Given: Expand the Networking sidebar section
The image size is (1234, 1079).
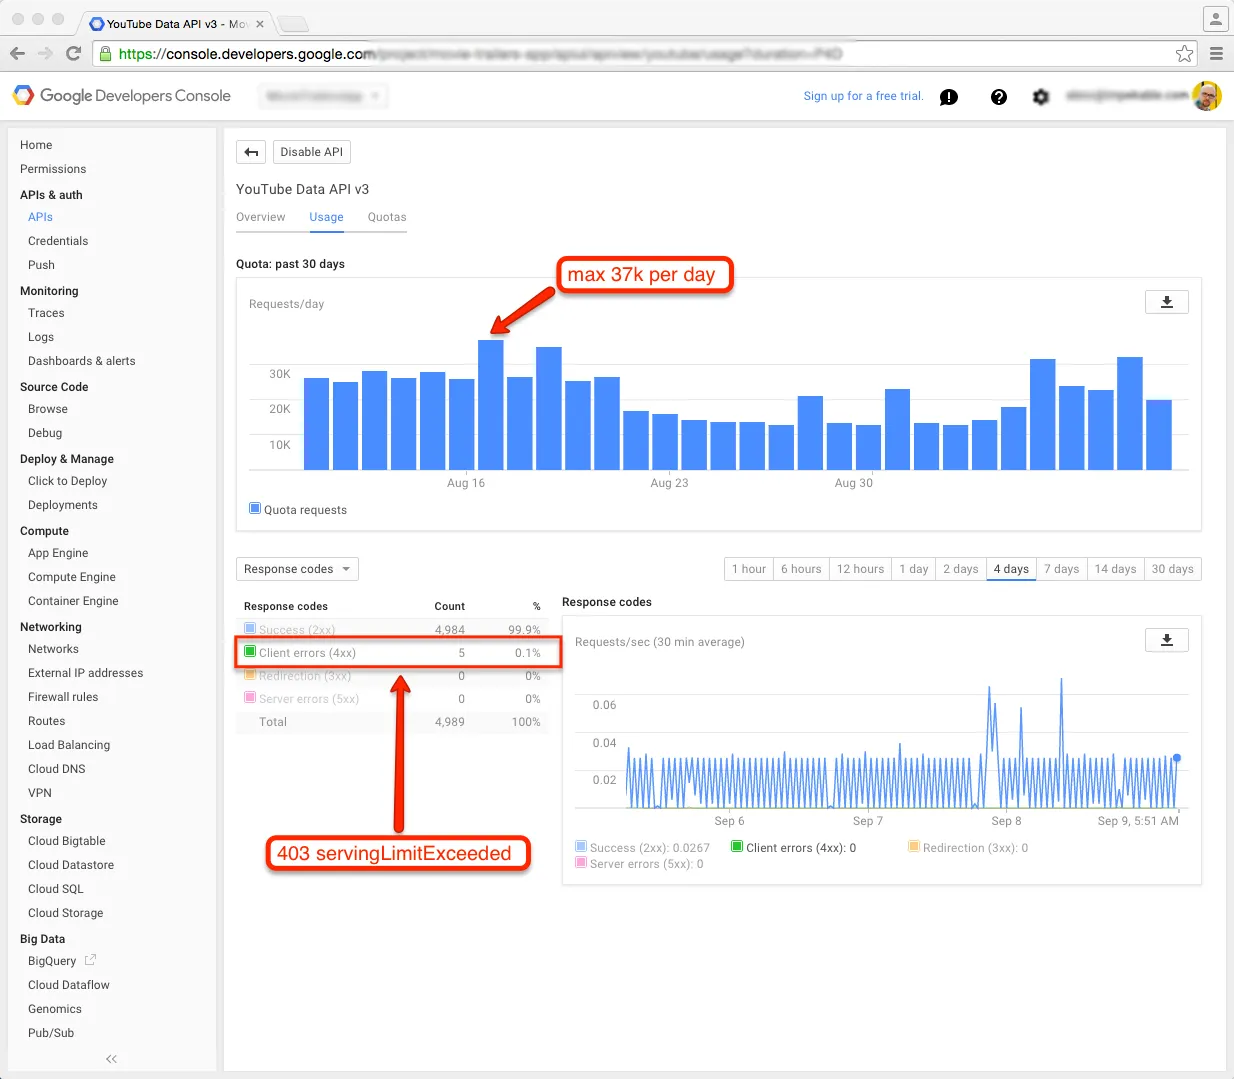Looking at the screenshot, I should click(51, 627).
